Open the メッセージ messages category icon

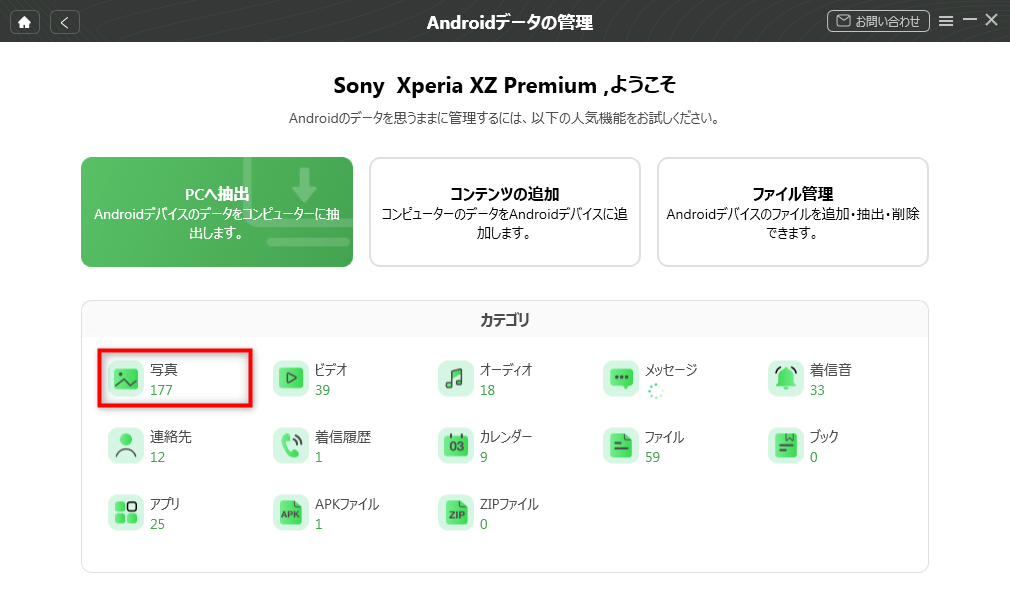621,378
